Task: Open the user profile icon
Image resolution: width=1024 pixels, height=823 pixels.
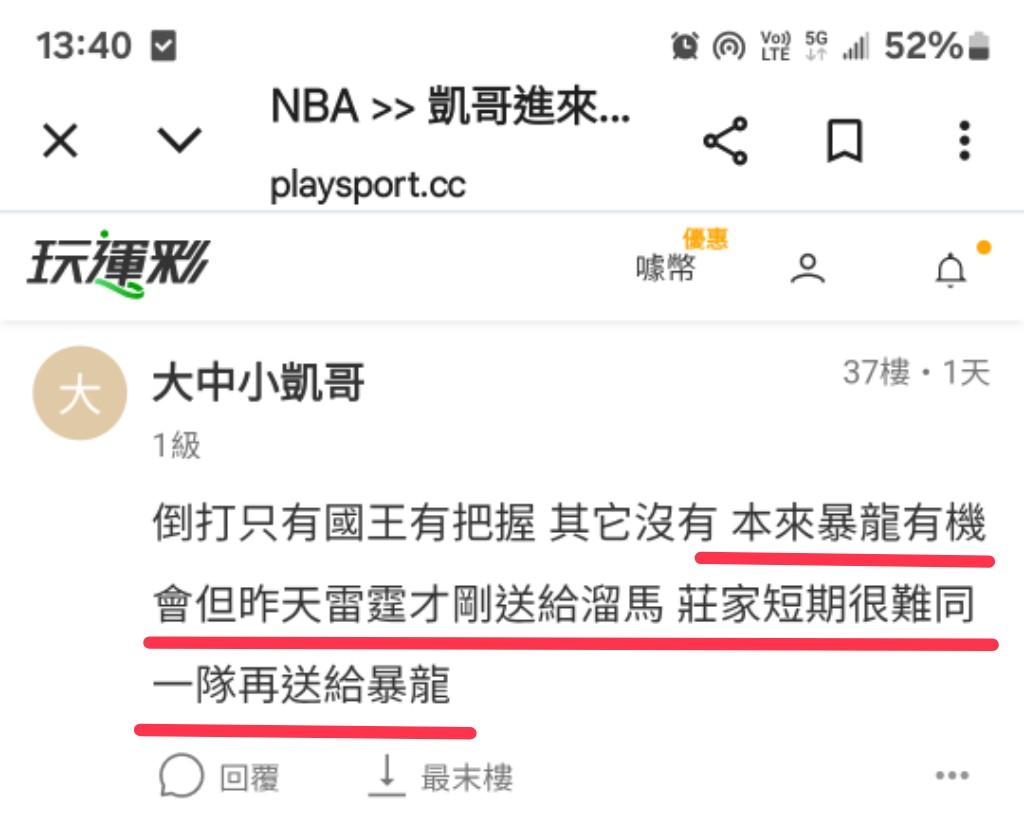Action: tap(808, 268)
